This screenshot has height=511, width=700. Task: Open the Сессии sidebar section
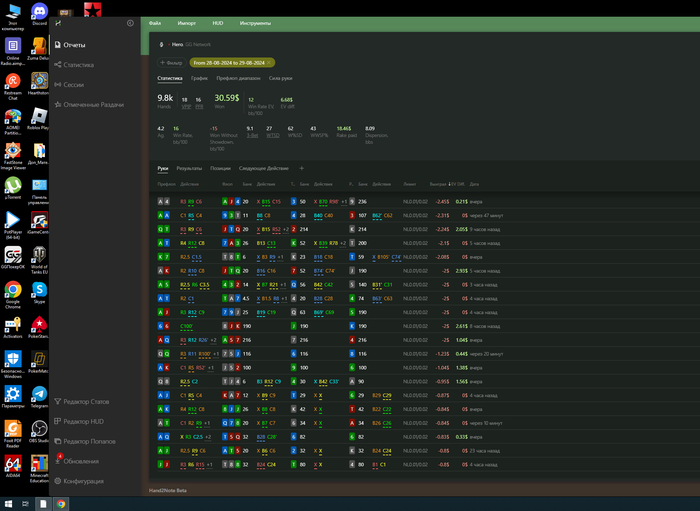[69, 84]
